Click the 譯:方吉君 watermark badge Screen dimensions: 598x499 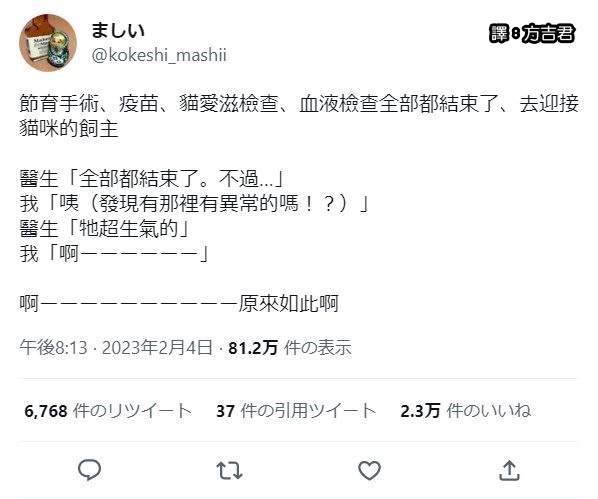532,34
